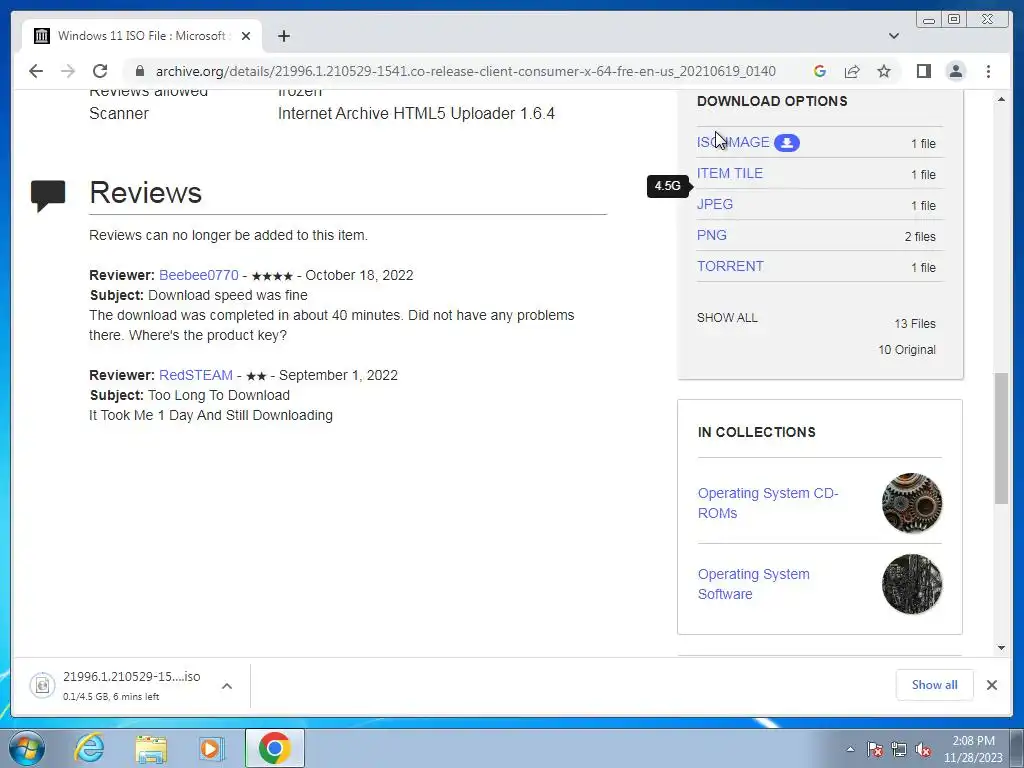
Task: Click the network tray icon
Action: pos(899,749)
